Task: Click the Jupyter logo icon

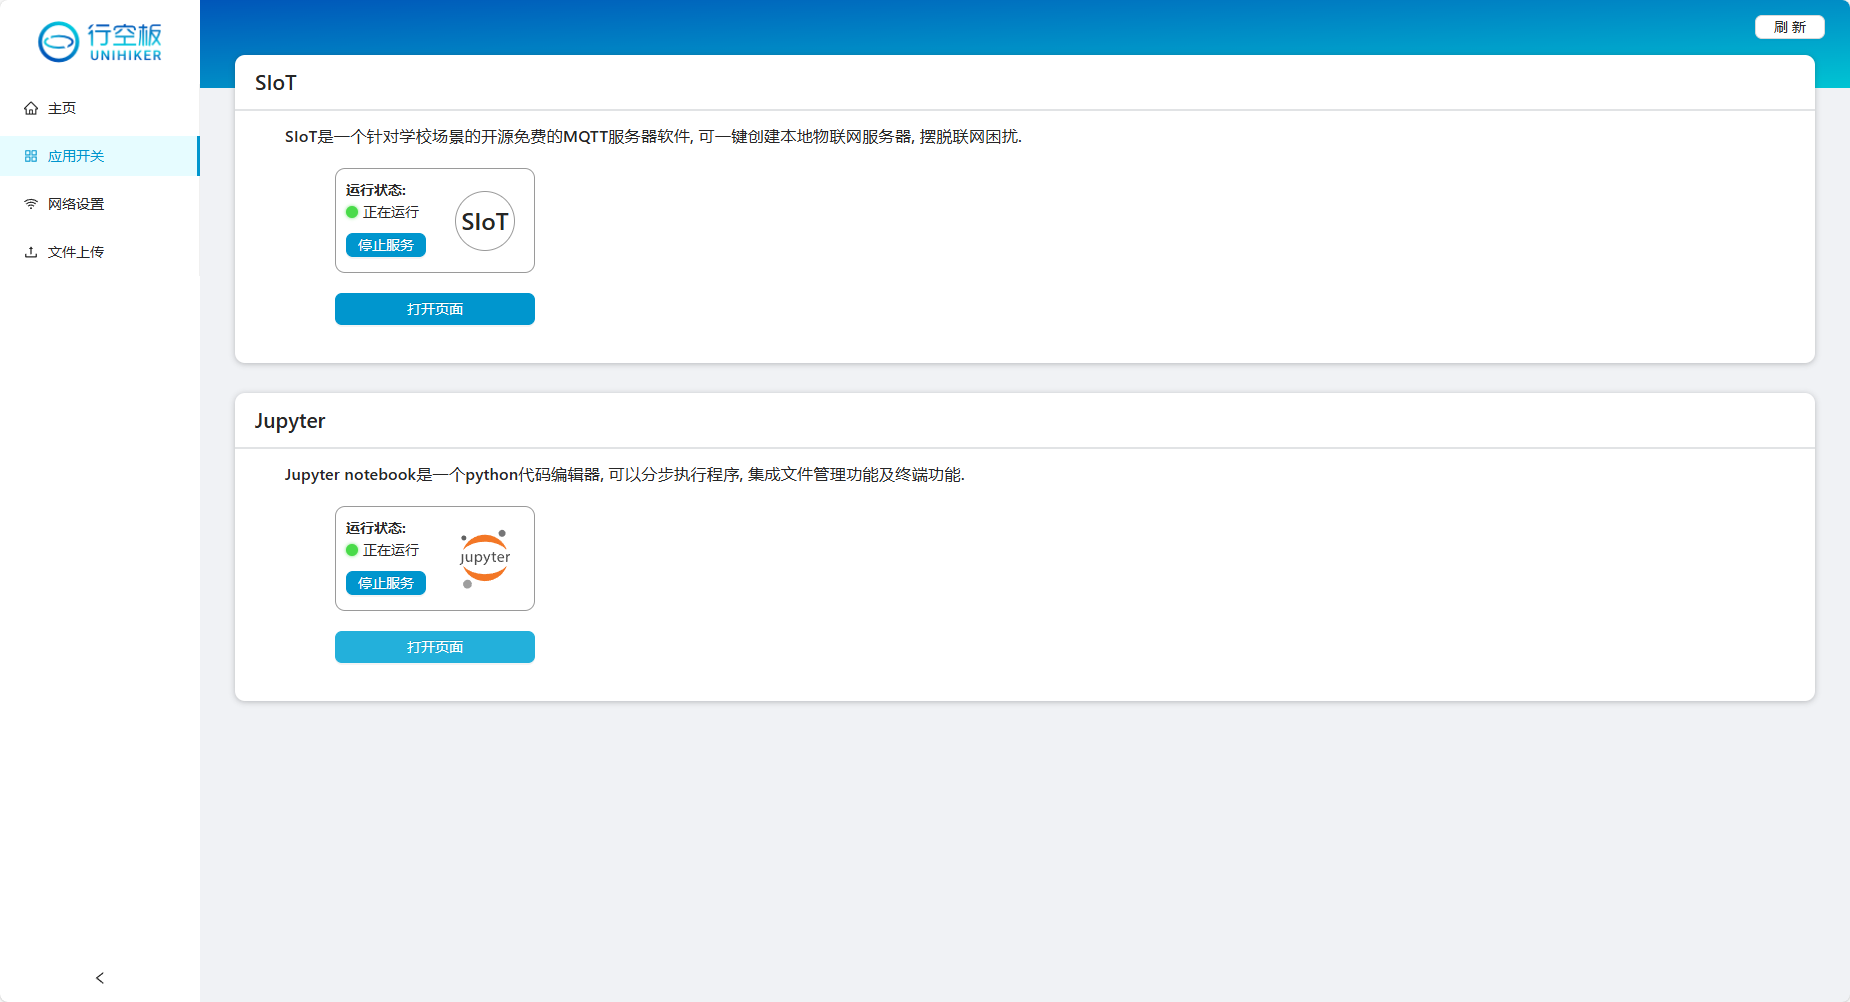Action: [x=485, y=559]
